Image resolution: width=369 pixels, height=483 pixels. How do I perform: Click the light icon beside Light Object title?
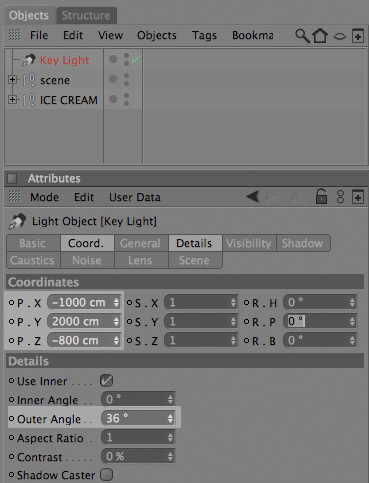click(x=17, y=221)
